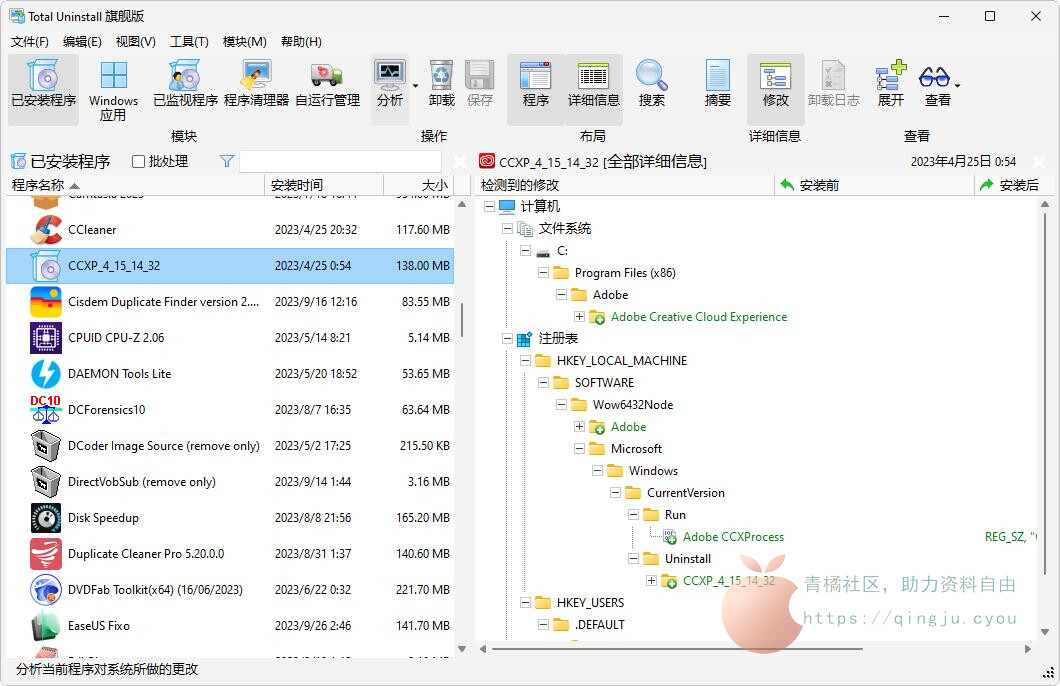Image resolution: width=1060 pixels, height=686 pixels.
Task: Open the 编辑(E) menu
Action: [82, 42]
